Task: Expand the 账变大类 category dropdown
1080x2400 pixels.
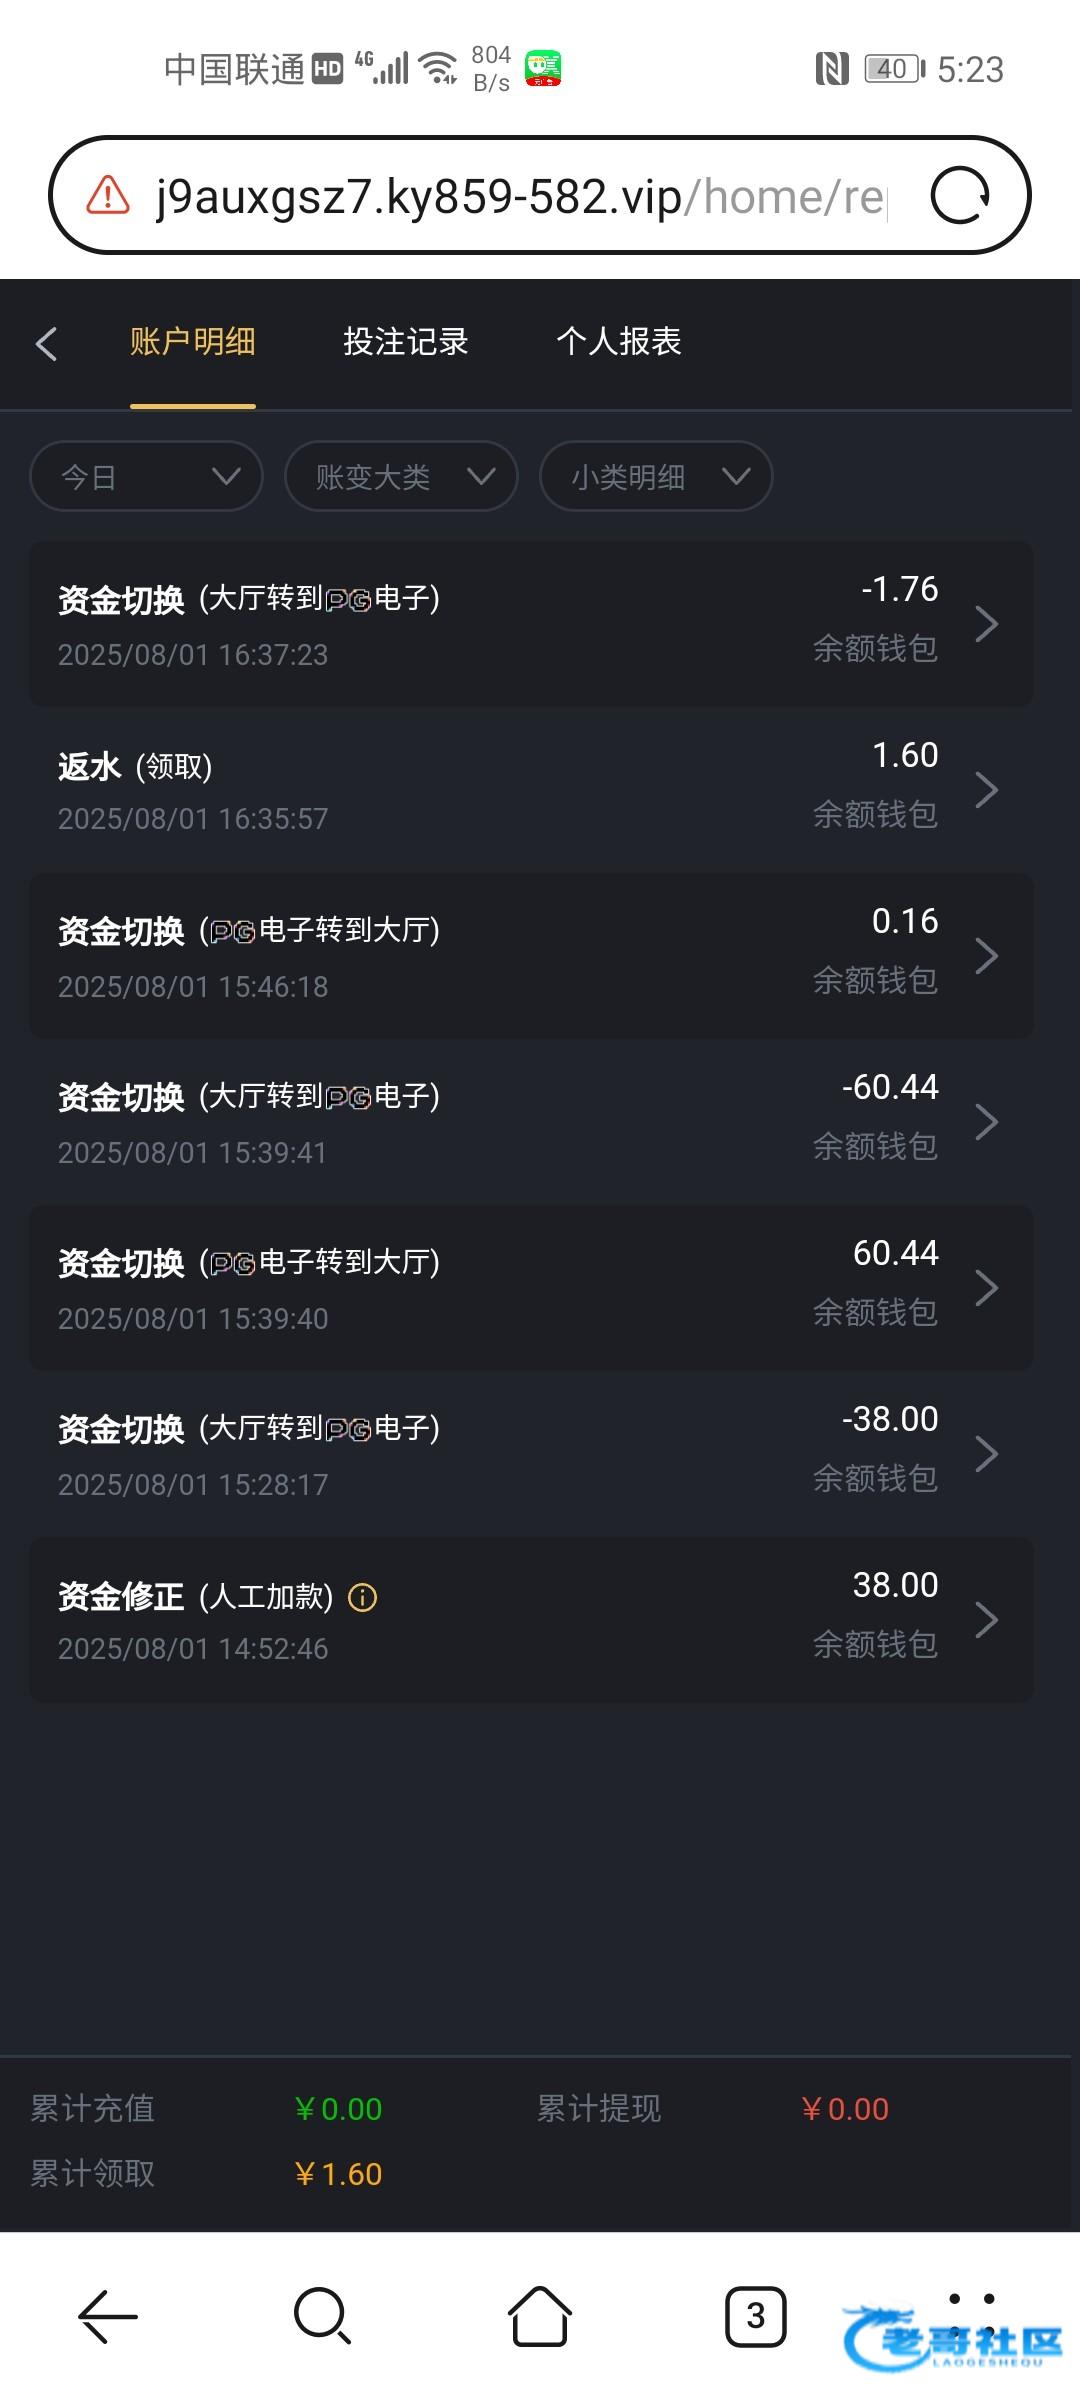Action: click(401, 476)
